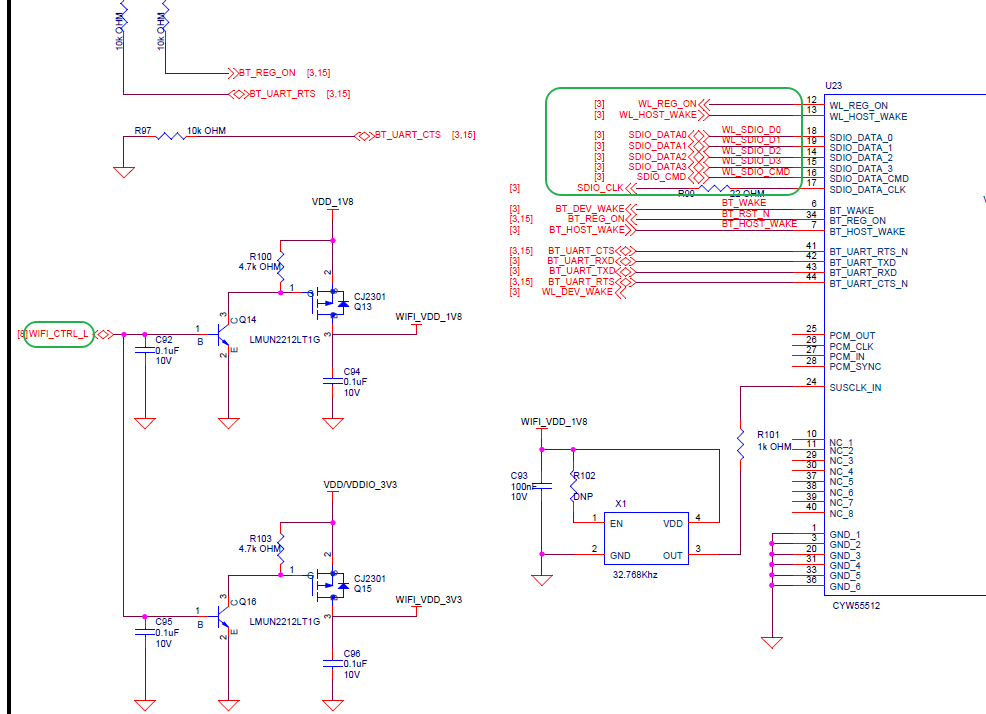Click the SDIO_CLK off-page port label
The height and width of the screenshot is (714, 986).
click(x=600, y=188)
